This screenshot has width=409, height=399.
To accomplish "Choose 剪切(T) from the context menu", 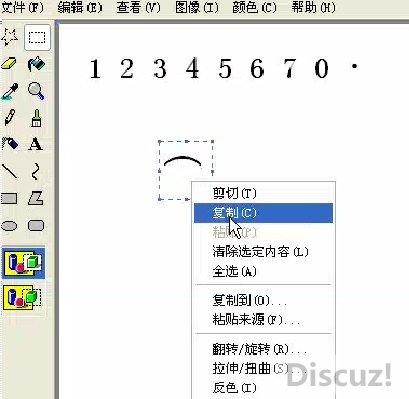I will click(263, 193).
